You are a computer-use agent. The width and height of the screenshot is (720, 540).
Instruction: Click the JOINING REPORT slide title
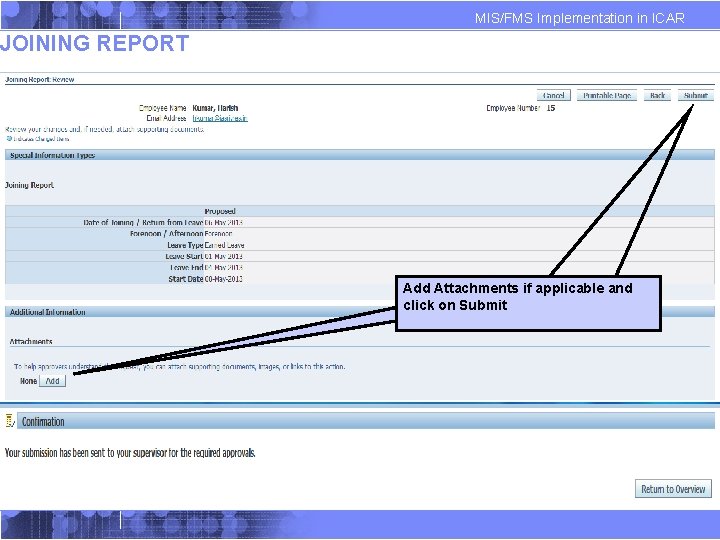pyautogui.click(x=95, y=43)
